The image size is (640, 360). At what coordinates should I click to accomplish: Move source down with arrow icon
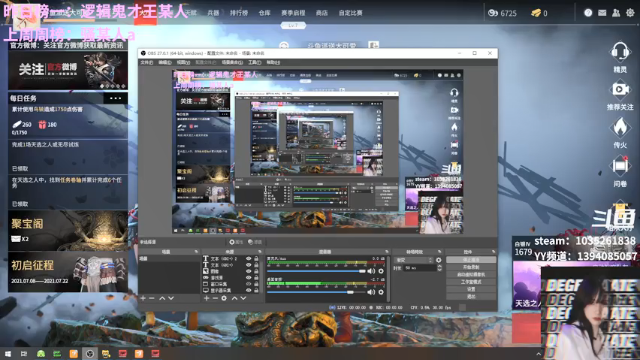point(243,298)
